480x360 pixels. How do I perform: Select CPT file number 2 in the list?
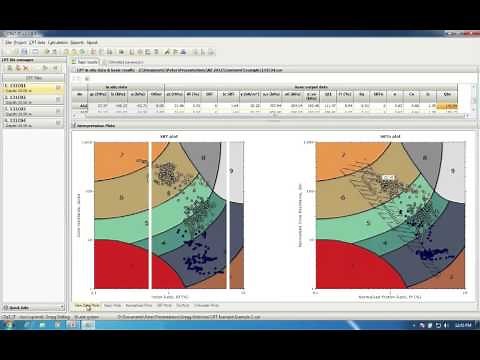pyautogui.click(x=33, y=100)
